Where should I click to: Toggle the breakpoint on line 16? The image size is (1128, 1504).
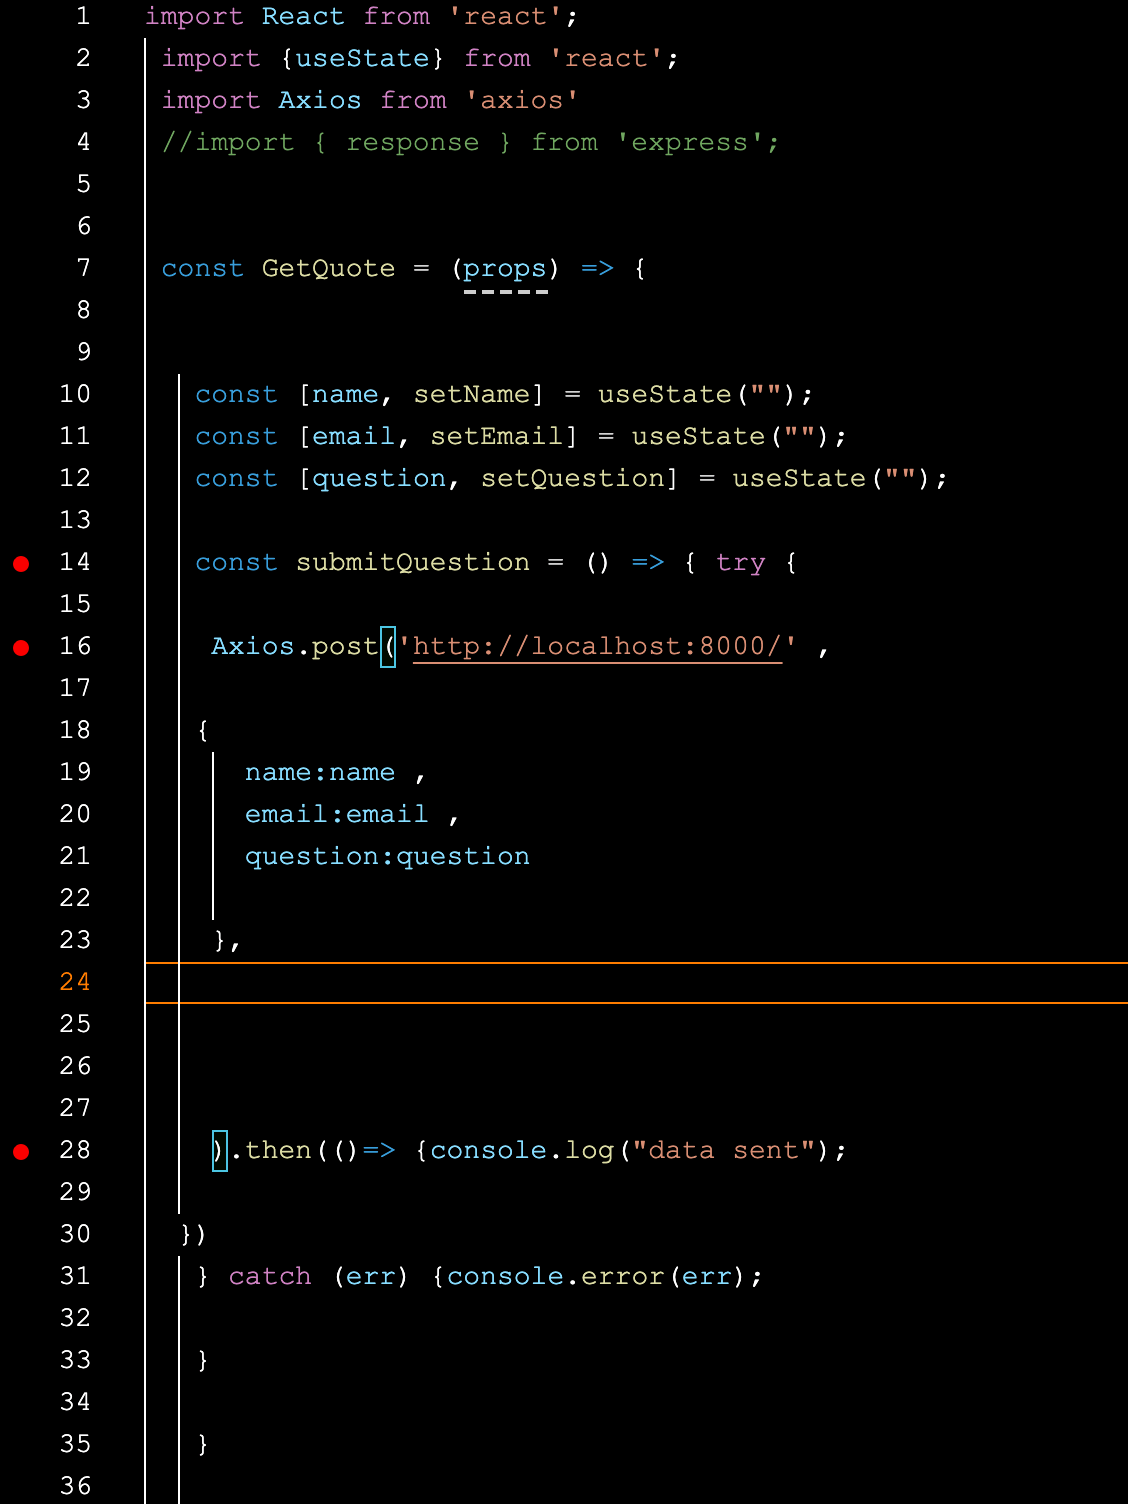[x=19, y=646]
